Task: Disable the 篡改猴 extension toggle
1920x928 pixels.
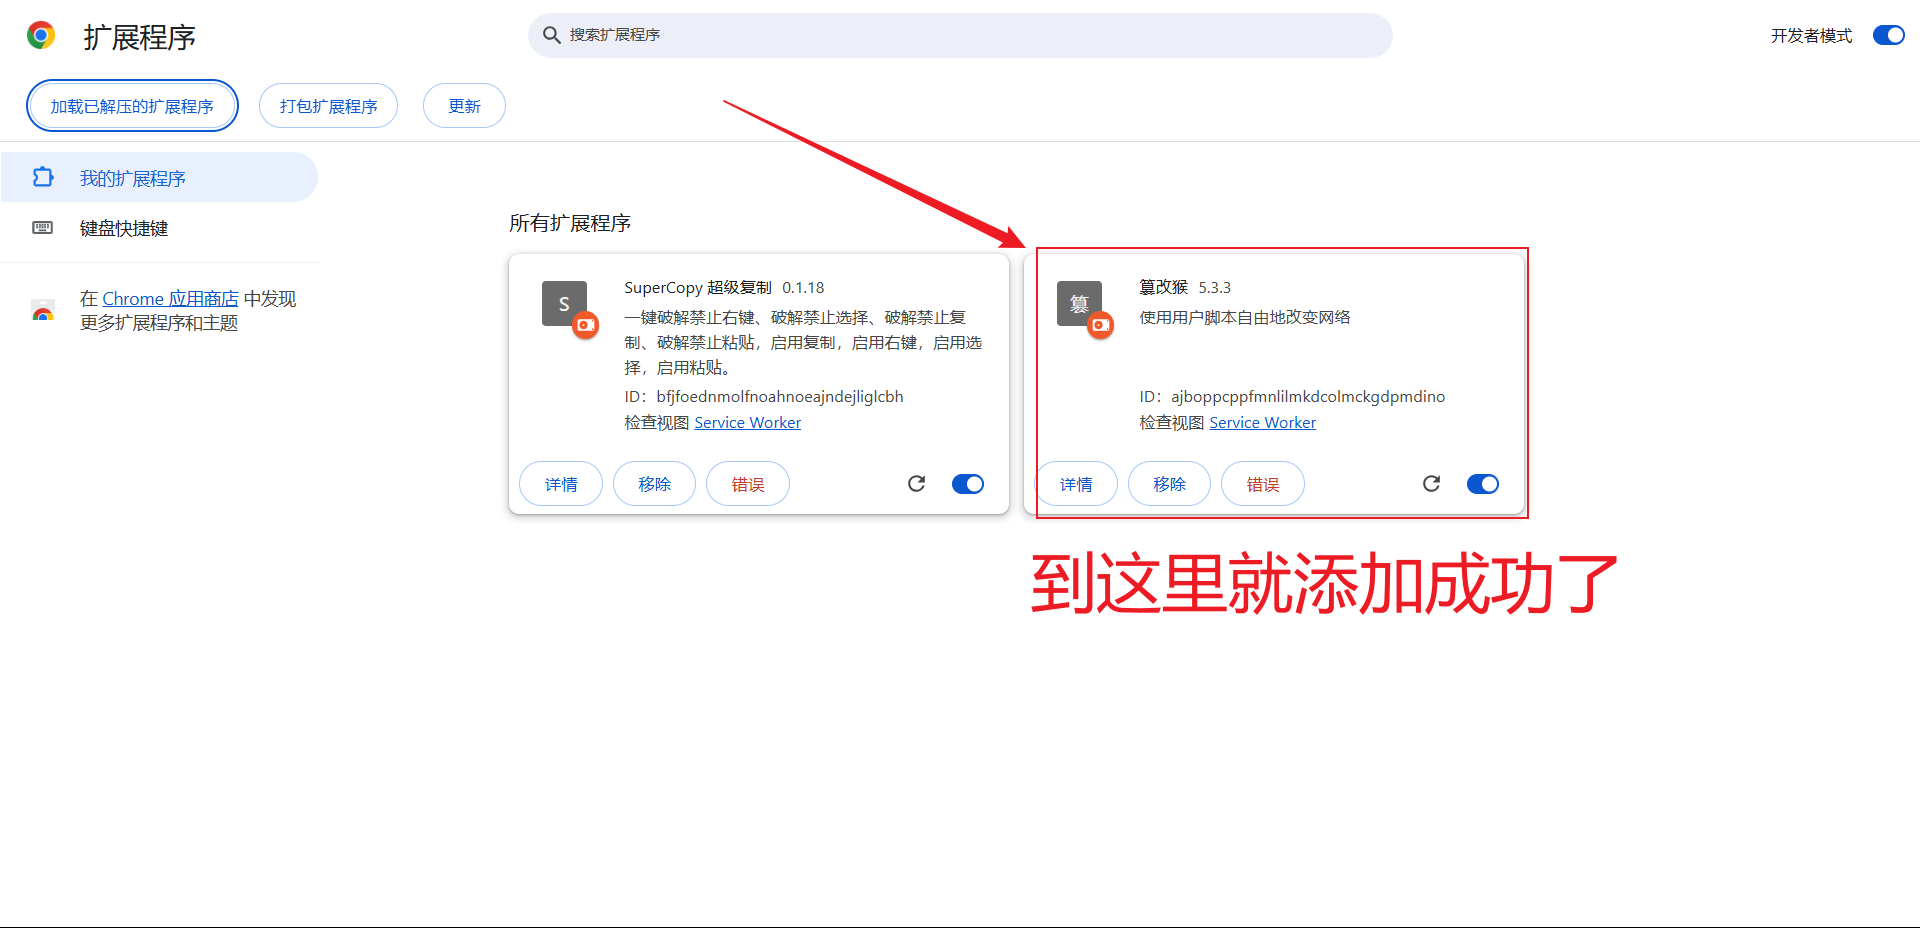Action: click(x=1483, y=484)
